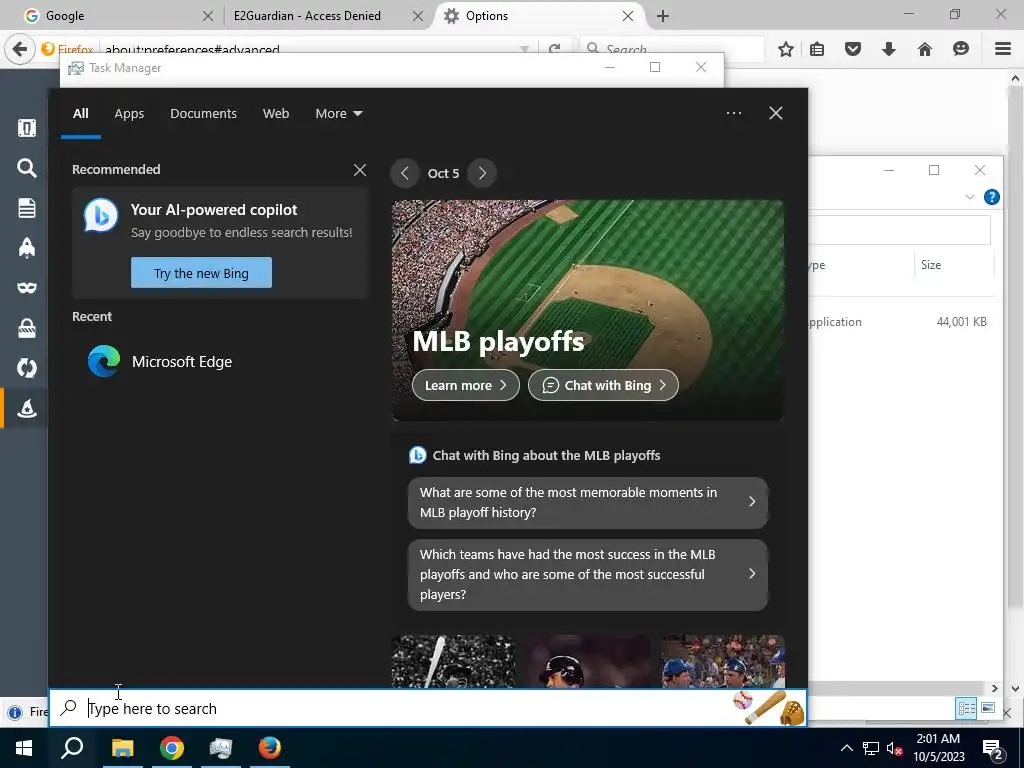Go to previous day arrow before Oct 5
This screenshot has height=768, width=1024.
[405, 173]
